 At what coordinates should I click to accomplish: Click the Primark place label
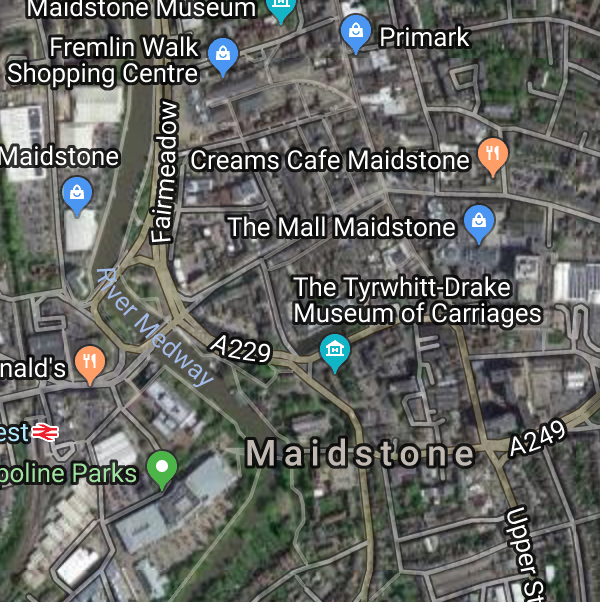point(425,37)
